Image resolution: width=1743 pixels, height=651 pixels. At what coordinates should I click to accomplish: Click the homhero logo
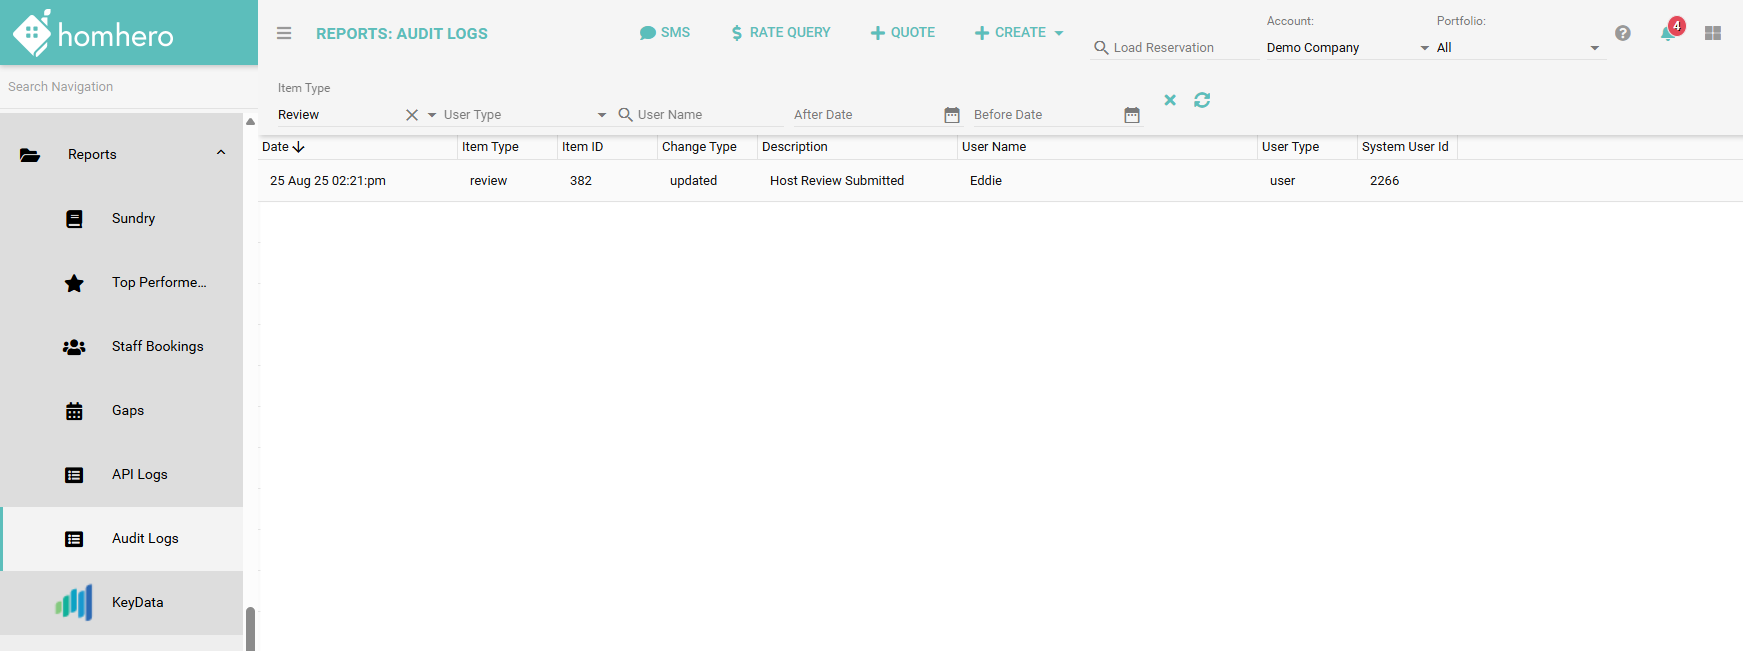(94, 34)
